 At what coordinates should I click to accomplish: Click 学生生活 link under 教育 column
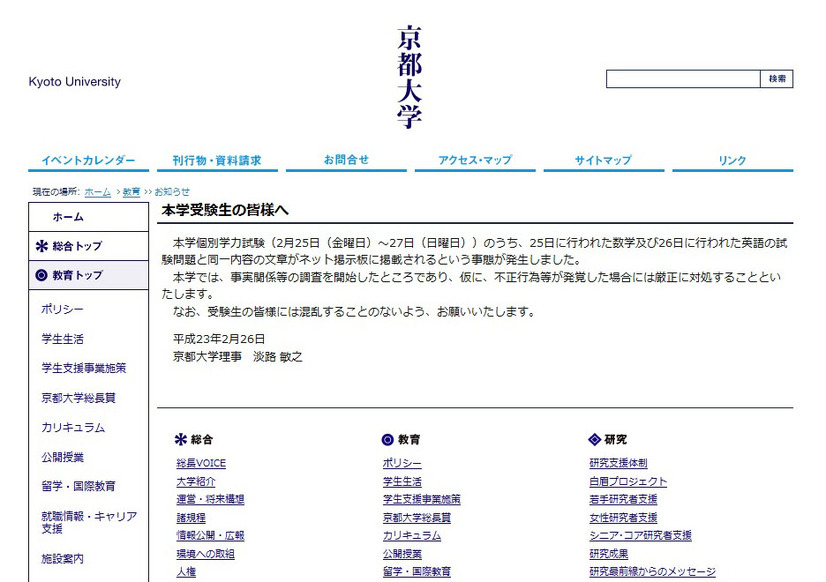pyautogui.click(x=402, y=481)
